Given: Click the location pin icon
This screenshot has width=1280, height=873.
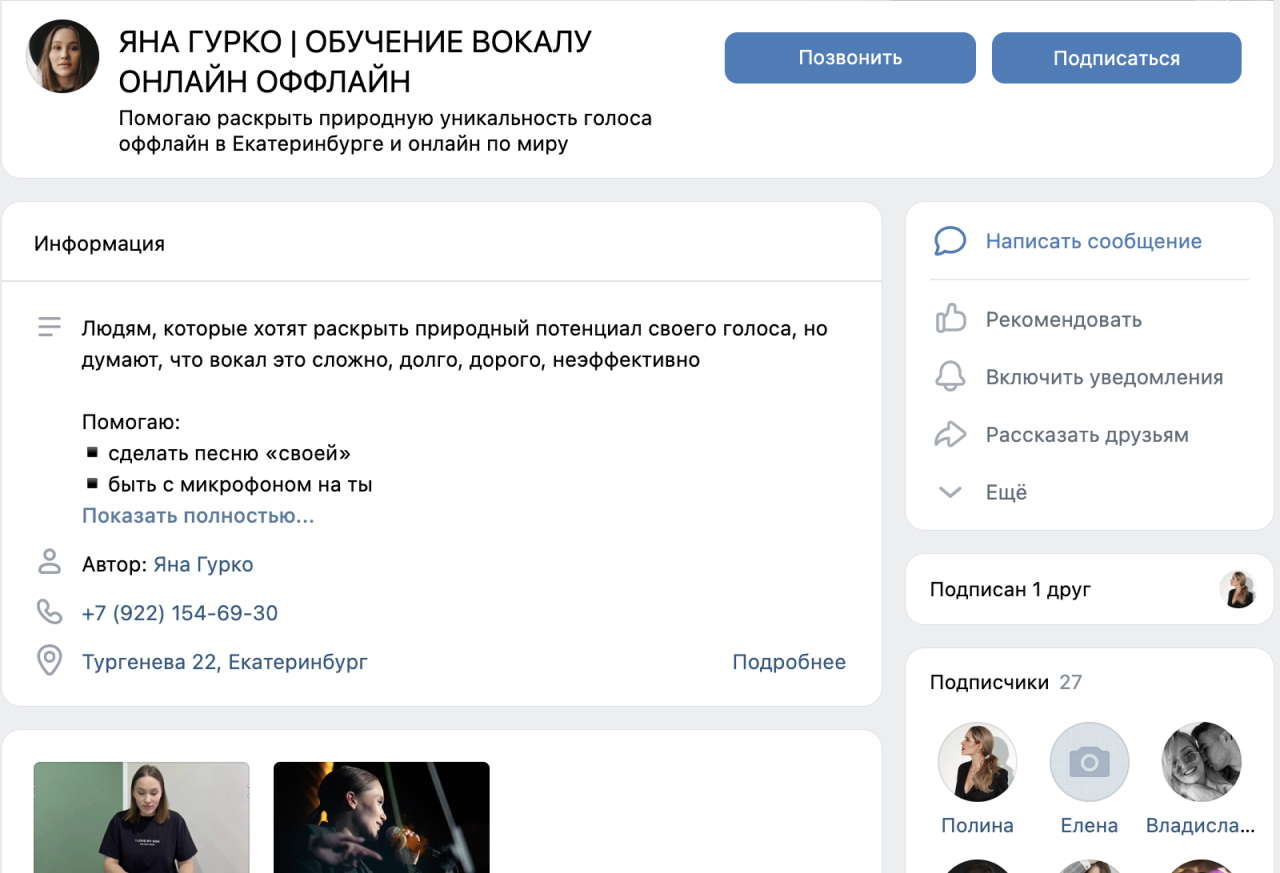Looking at the screenshot, I should coord(49,661).
